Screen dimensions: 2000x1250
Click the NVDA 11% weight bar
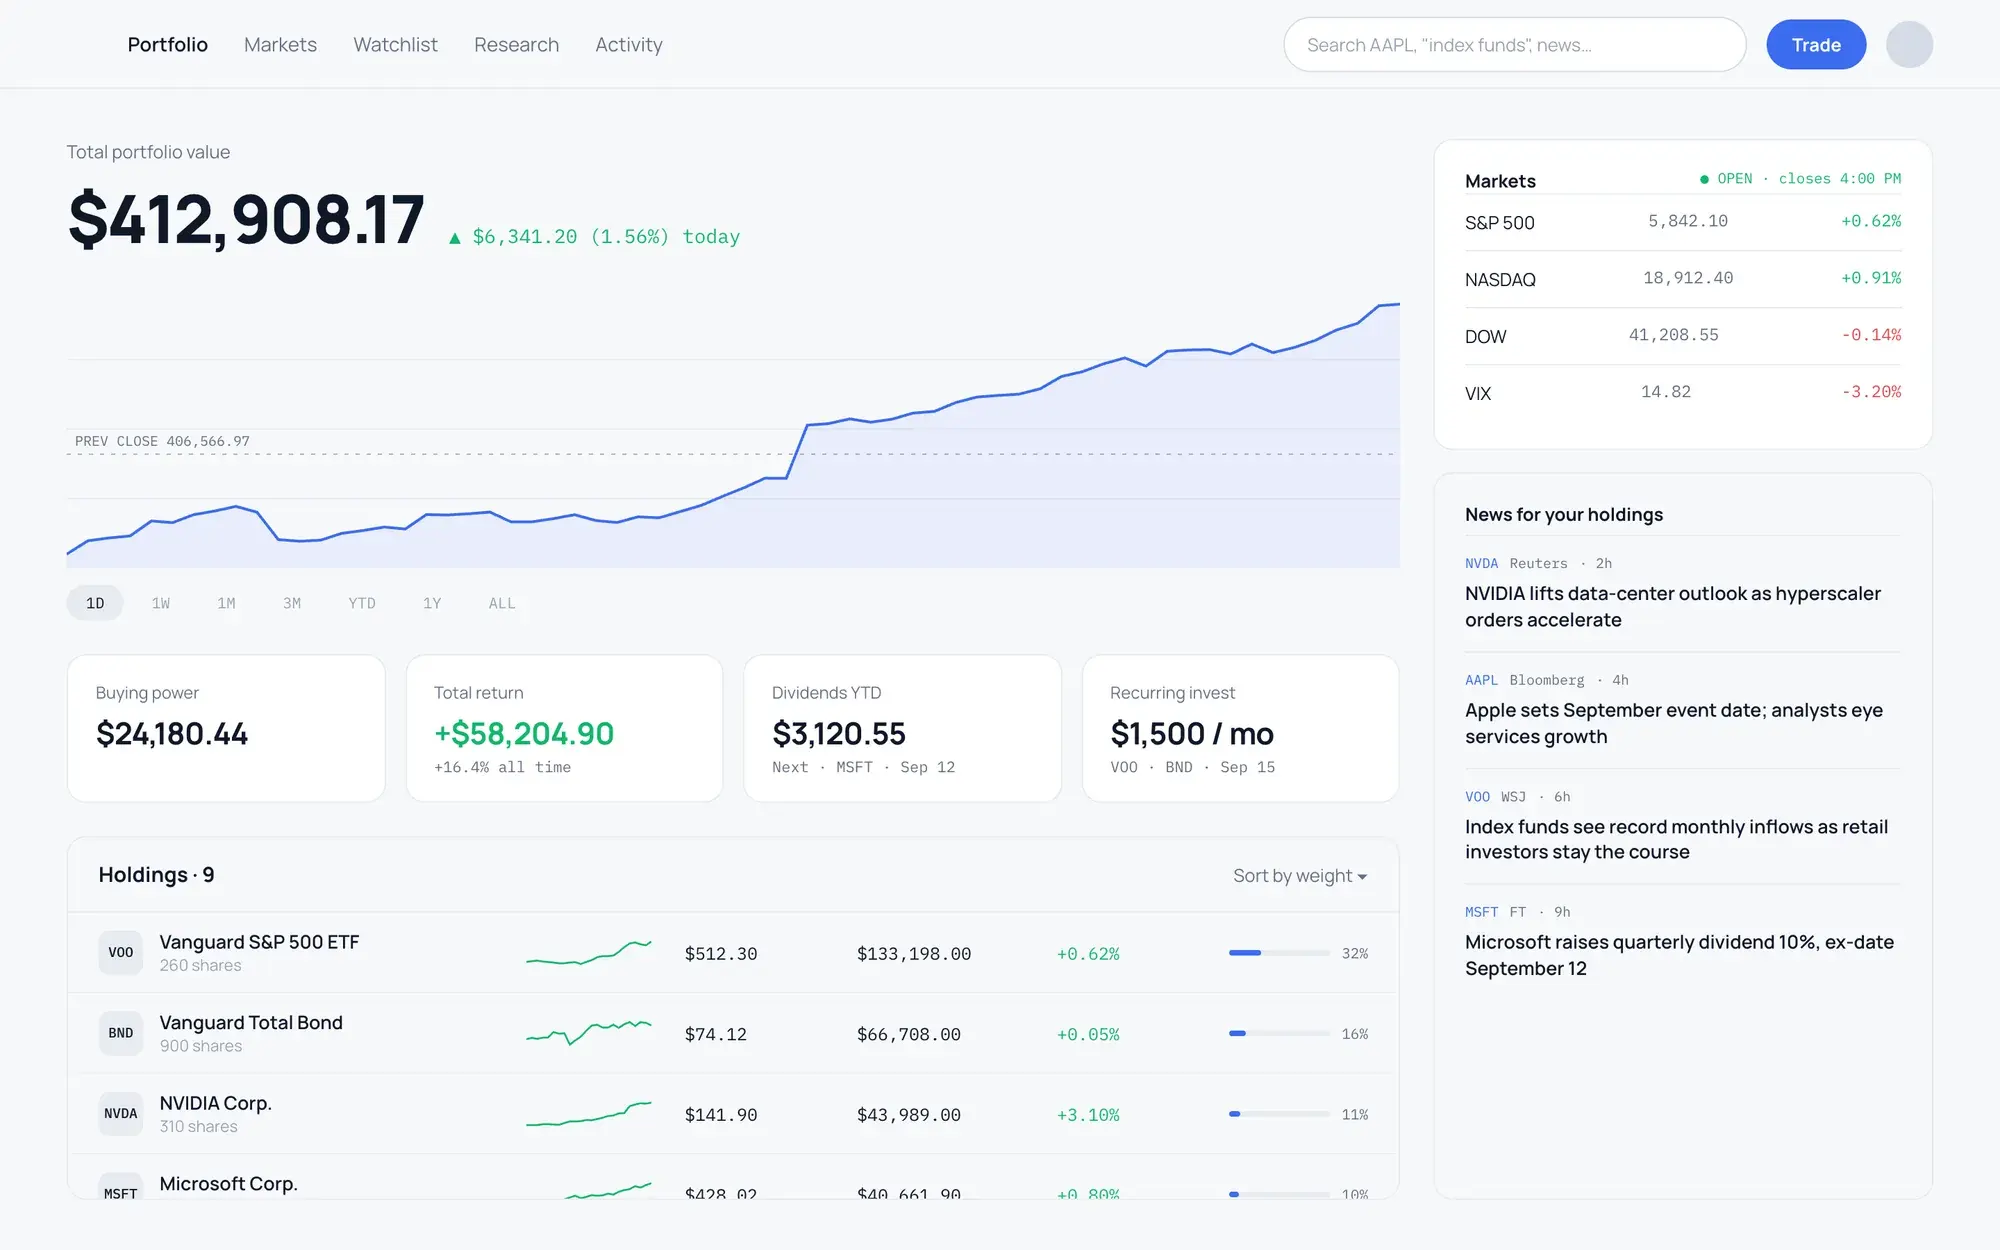pyautogui.click(x=1279, y=1114)
